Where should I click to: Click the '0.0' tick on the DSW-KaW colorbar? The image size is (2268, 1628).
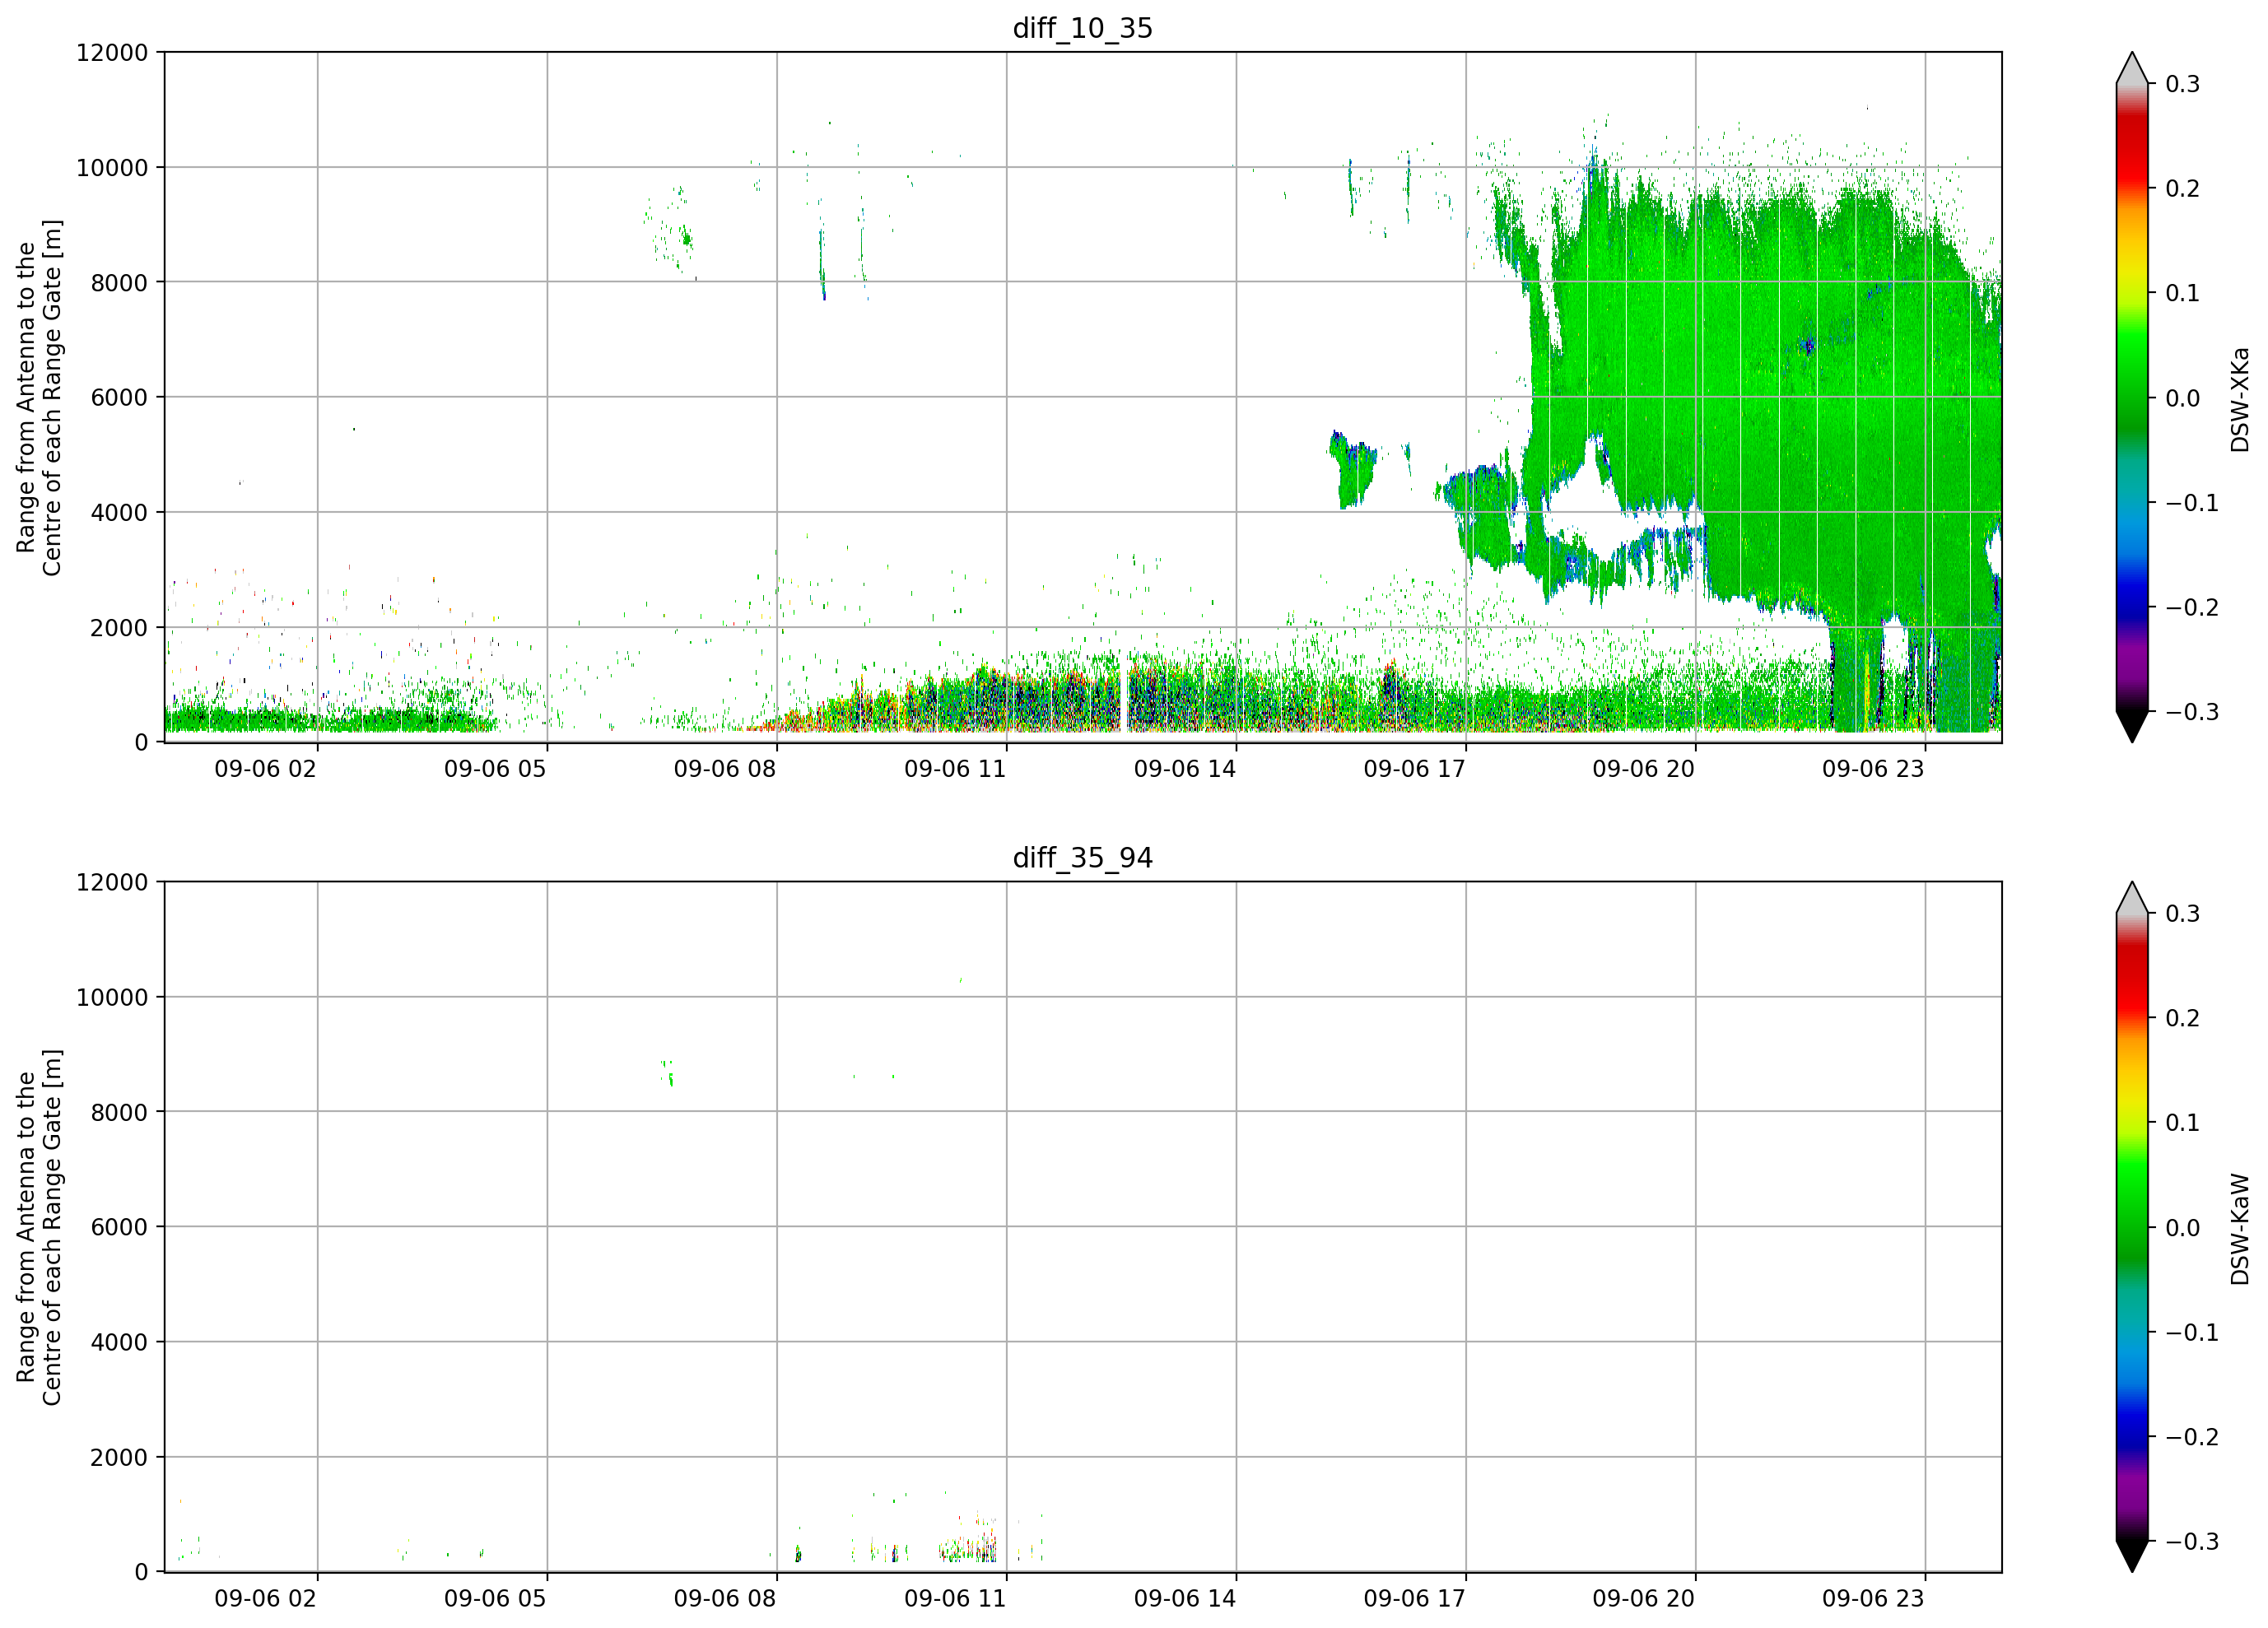(2183, 1227)
